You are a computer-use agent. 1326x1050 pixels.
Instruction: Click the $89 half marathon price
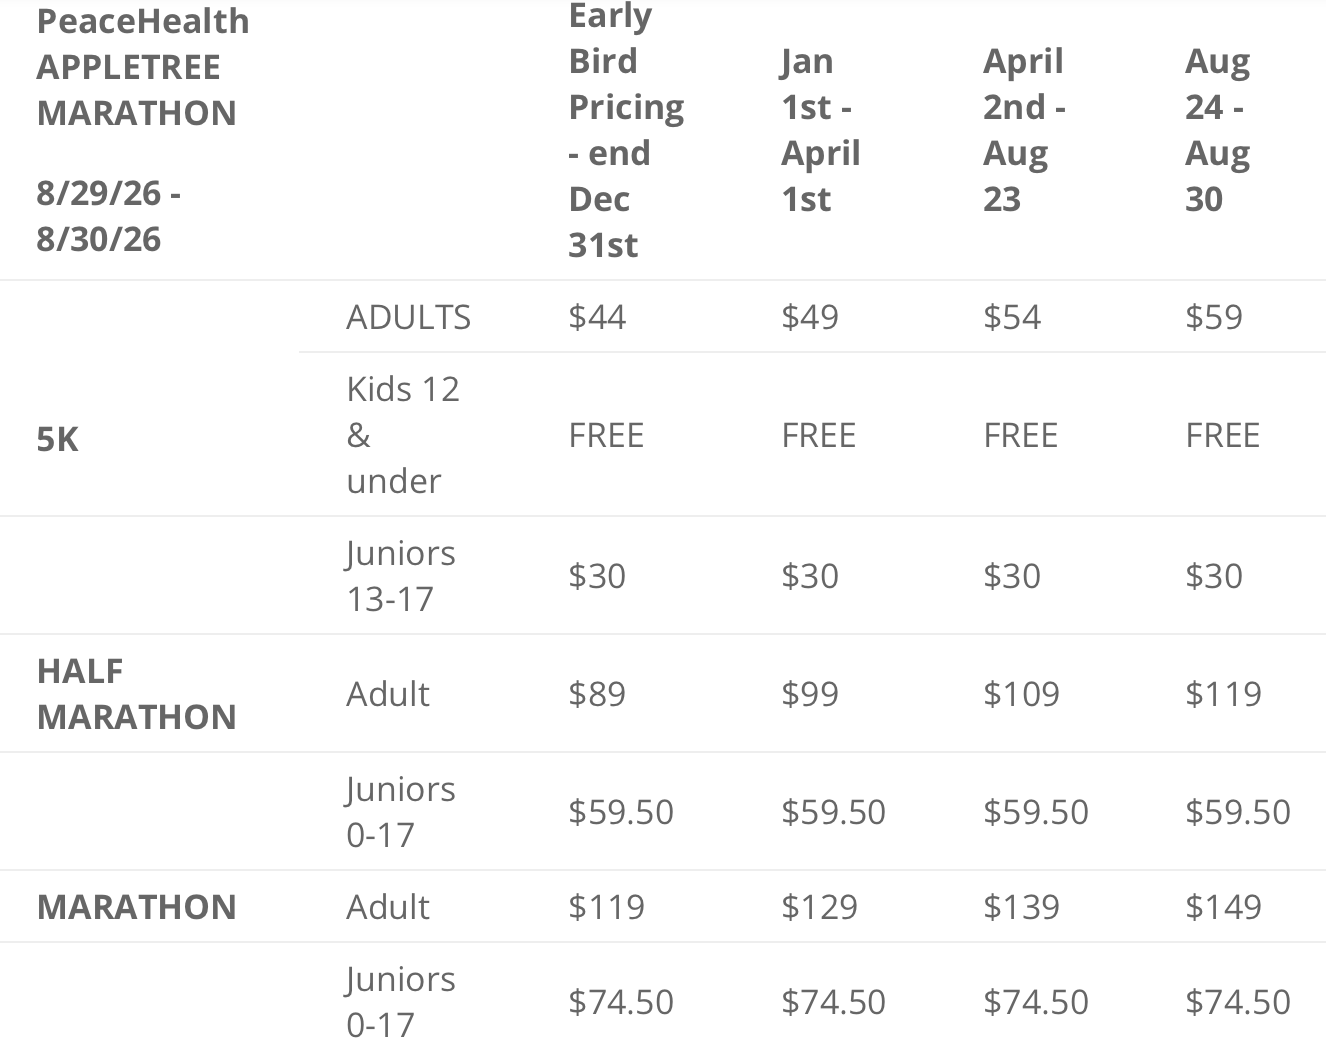point(597,694)
